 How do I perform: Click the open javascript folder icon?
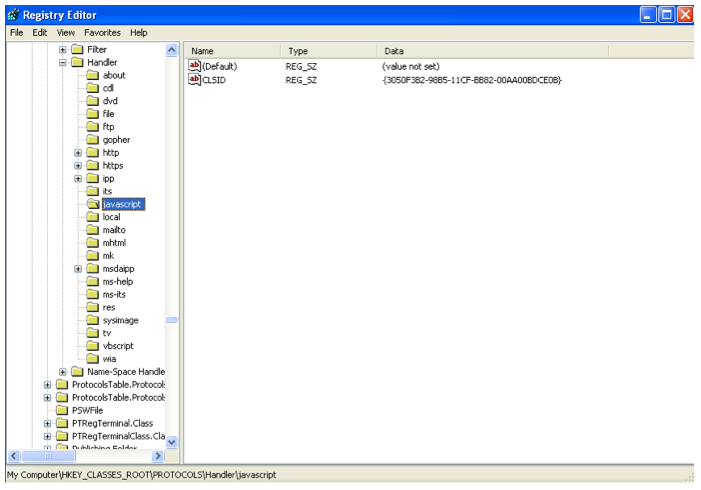click(93, 204)
